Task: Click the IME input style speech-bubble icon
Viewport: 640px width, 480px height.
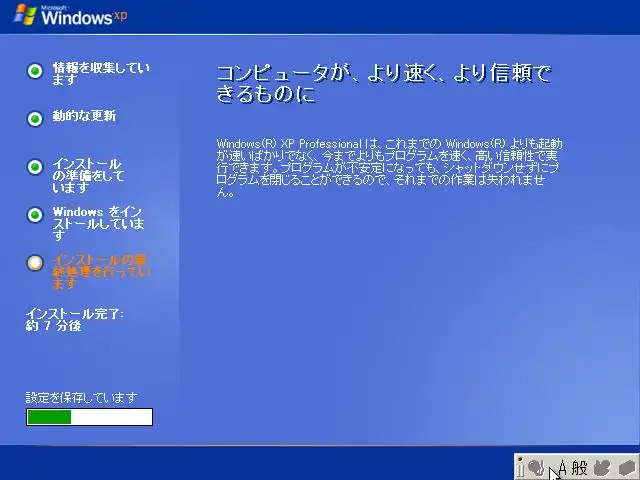Action: pyautogui.click(x=536, y=467)
